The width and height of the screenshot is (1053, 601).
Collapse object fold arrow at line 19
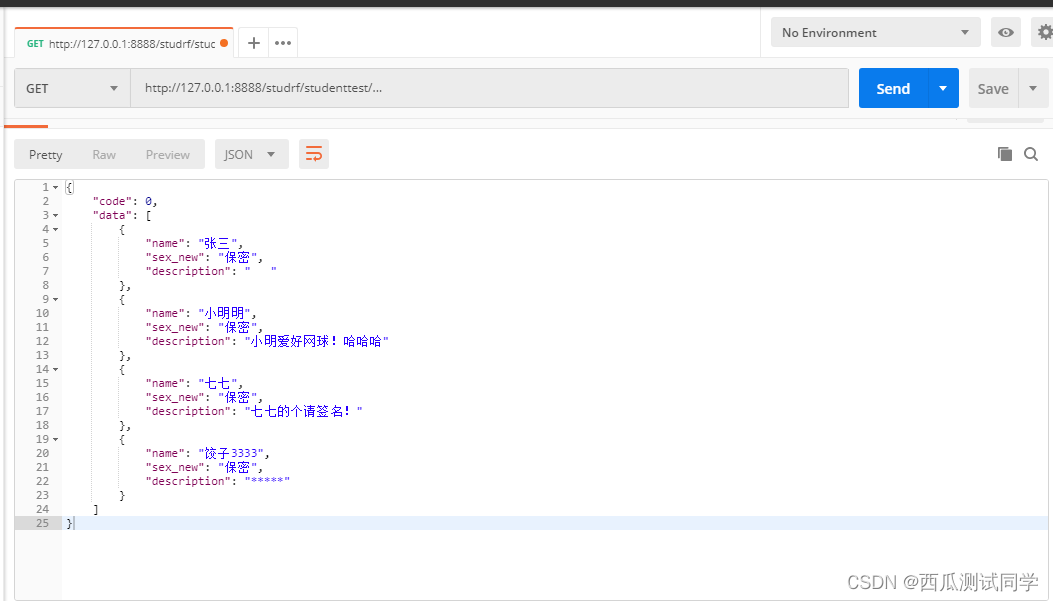(56, 439)
